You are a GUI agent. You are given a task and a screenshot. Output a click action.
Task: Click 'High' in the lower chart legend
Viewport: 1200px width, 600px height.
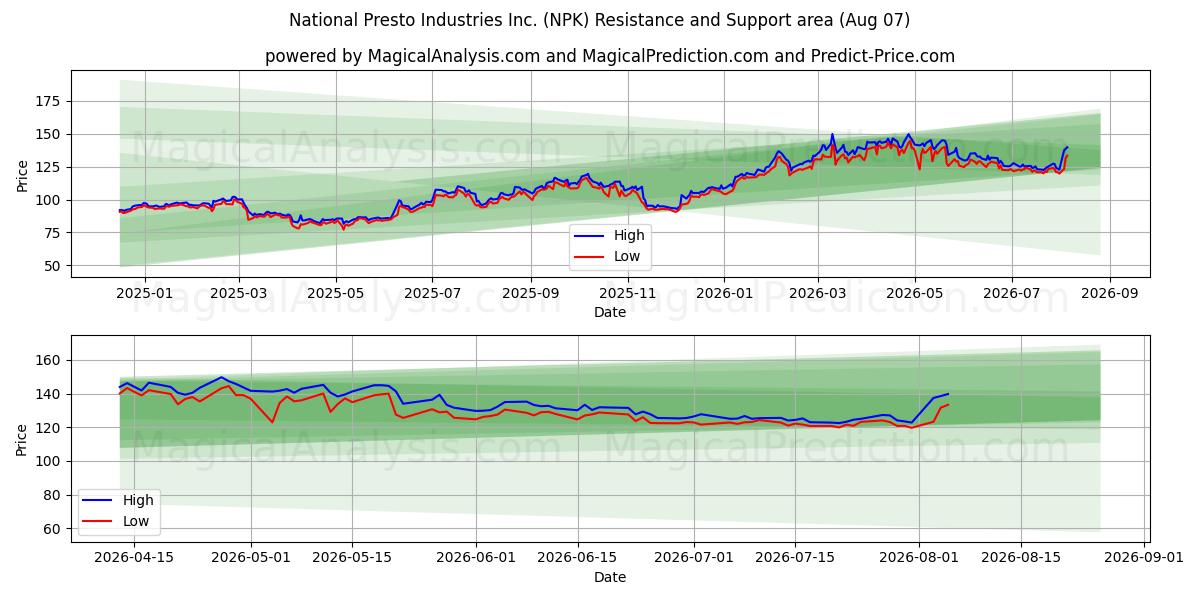pos(139,500)
